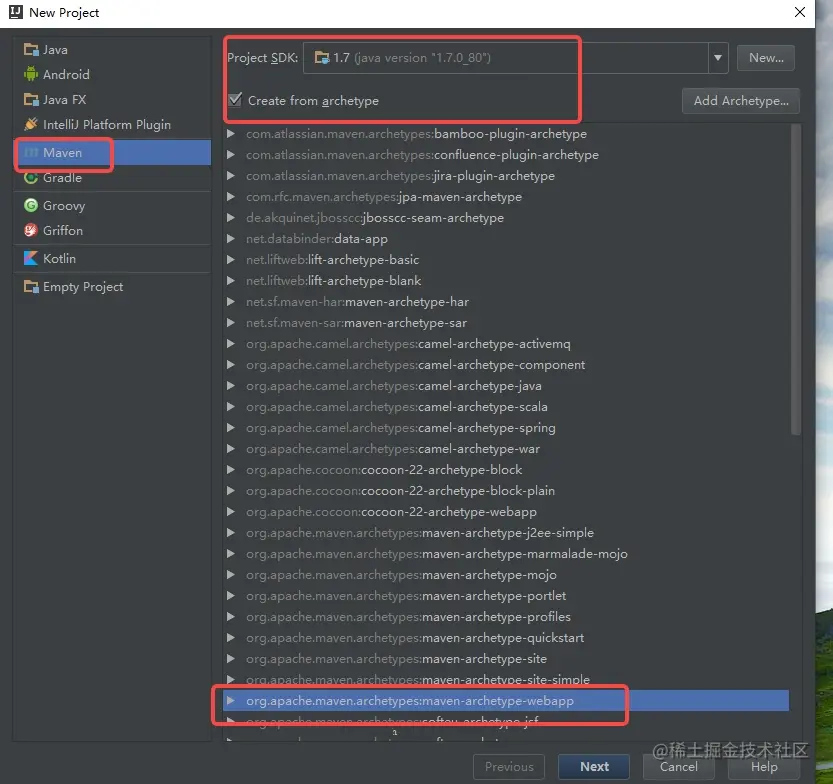Select Gradle project type
Image resolution: width=833 pixels, height=784 pixels.
click(x=113, y=177)
